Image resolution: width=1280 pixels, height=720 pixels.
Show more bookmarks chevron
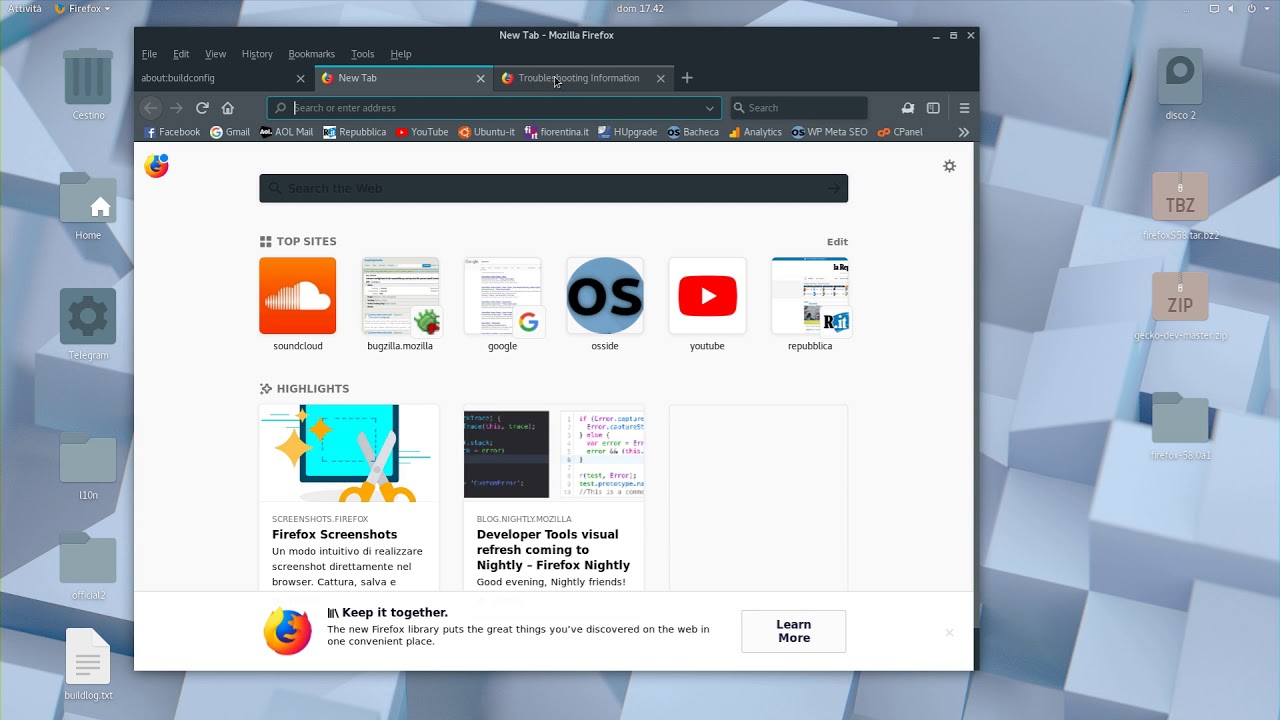tap(964, 132)
